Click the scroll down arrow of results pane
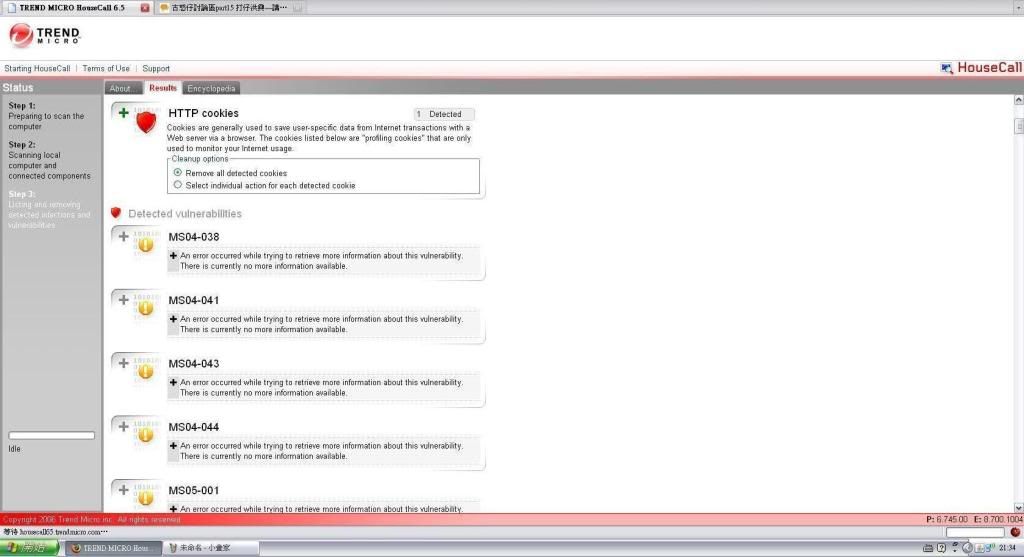This screenshot has height=557, width=1024. [1018, 507]
